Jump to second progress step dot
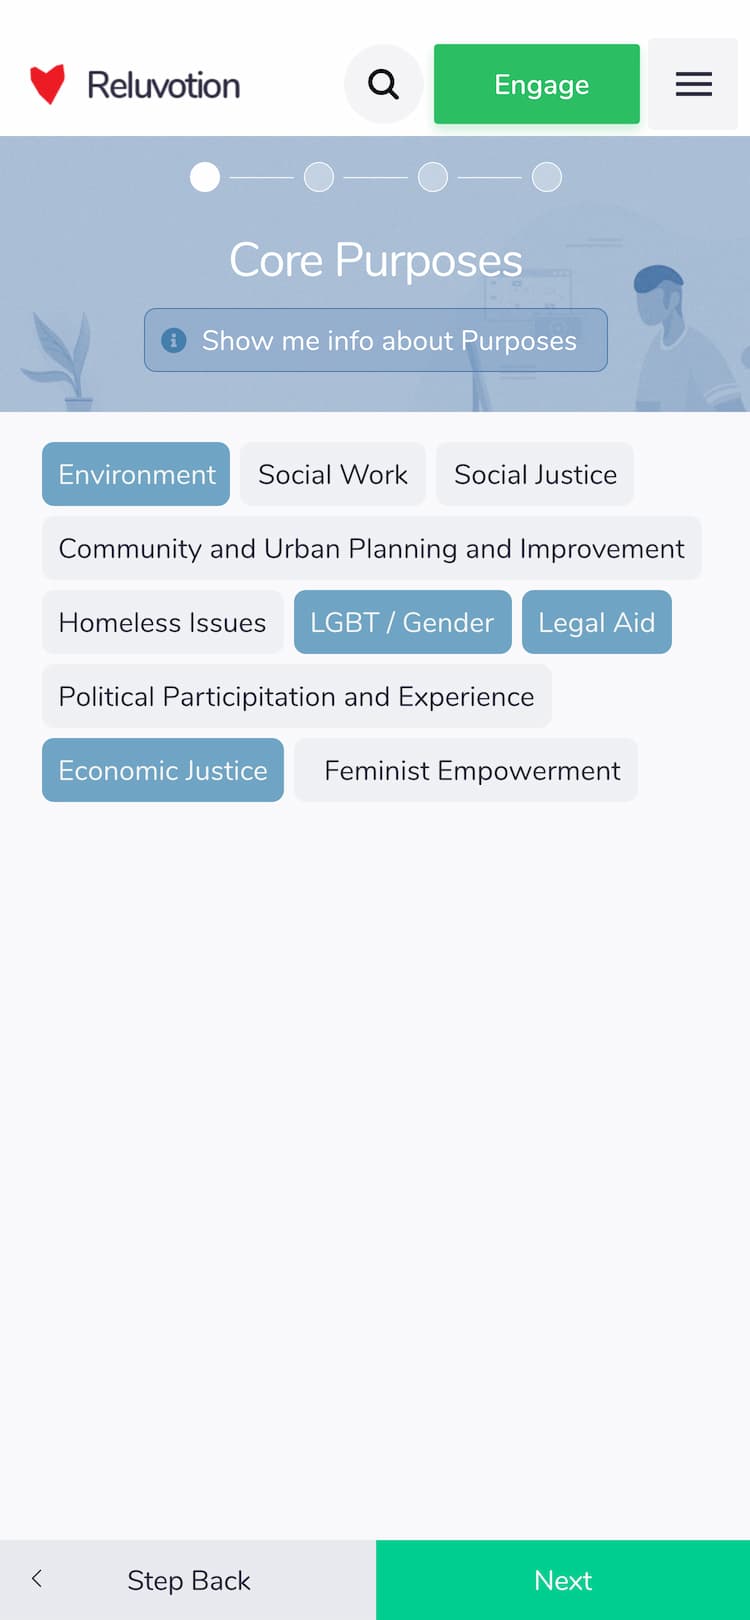This screenshot has width=750, height=1620. pyautogui.click(x=319, y=177)
